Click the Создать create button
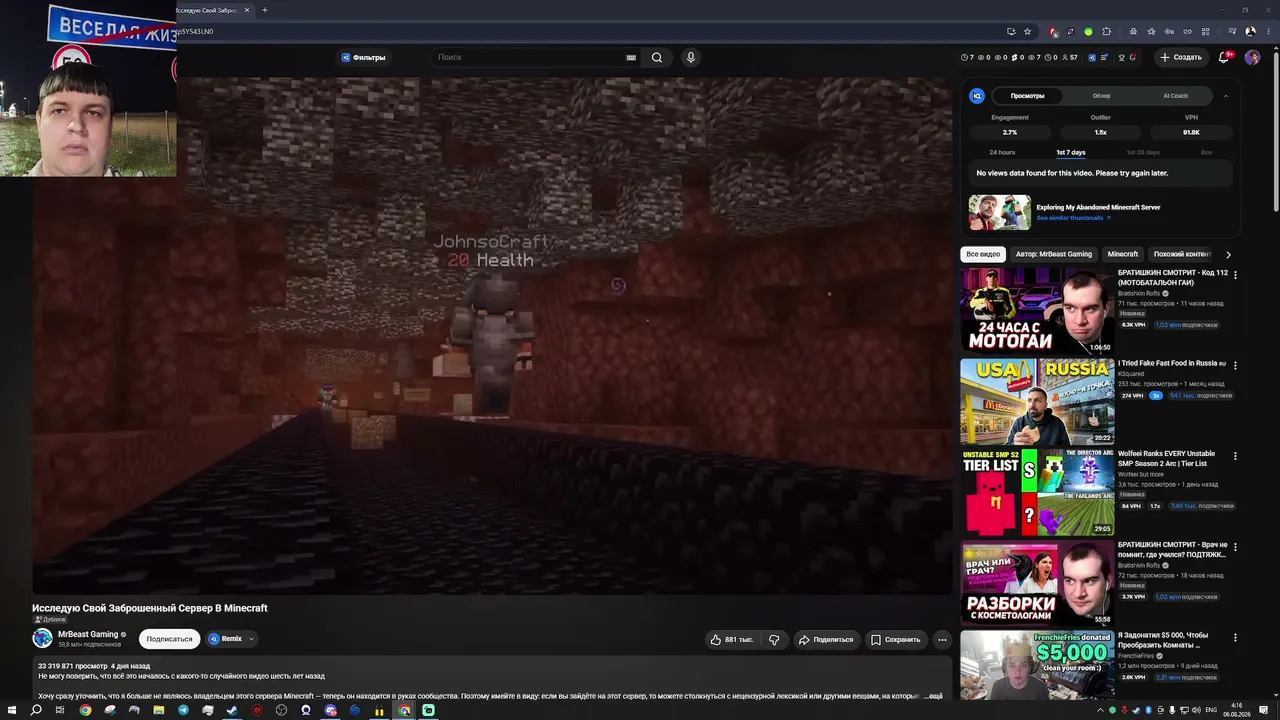This screenshot has width=1280, height=720. (x=1180, y=58)
